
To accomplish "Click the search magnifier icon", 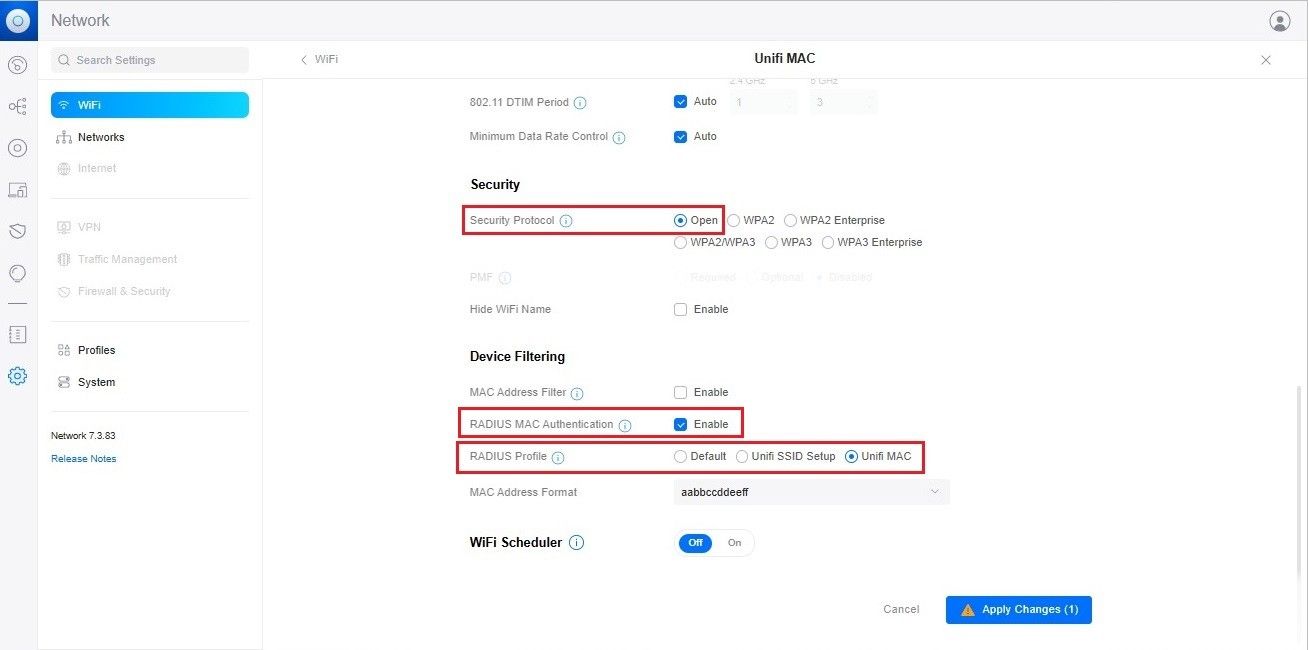I will pos(65,60).
